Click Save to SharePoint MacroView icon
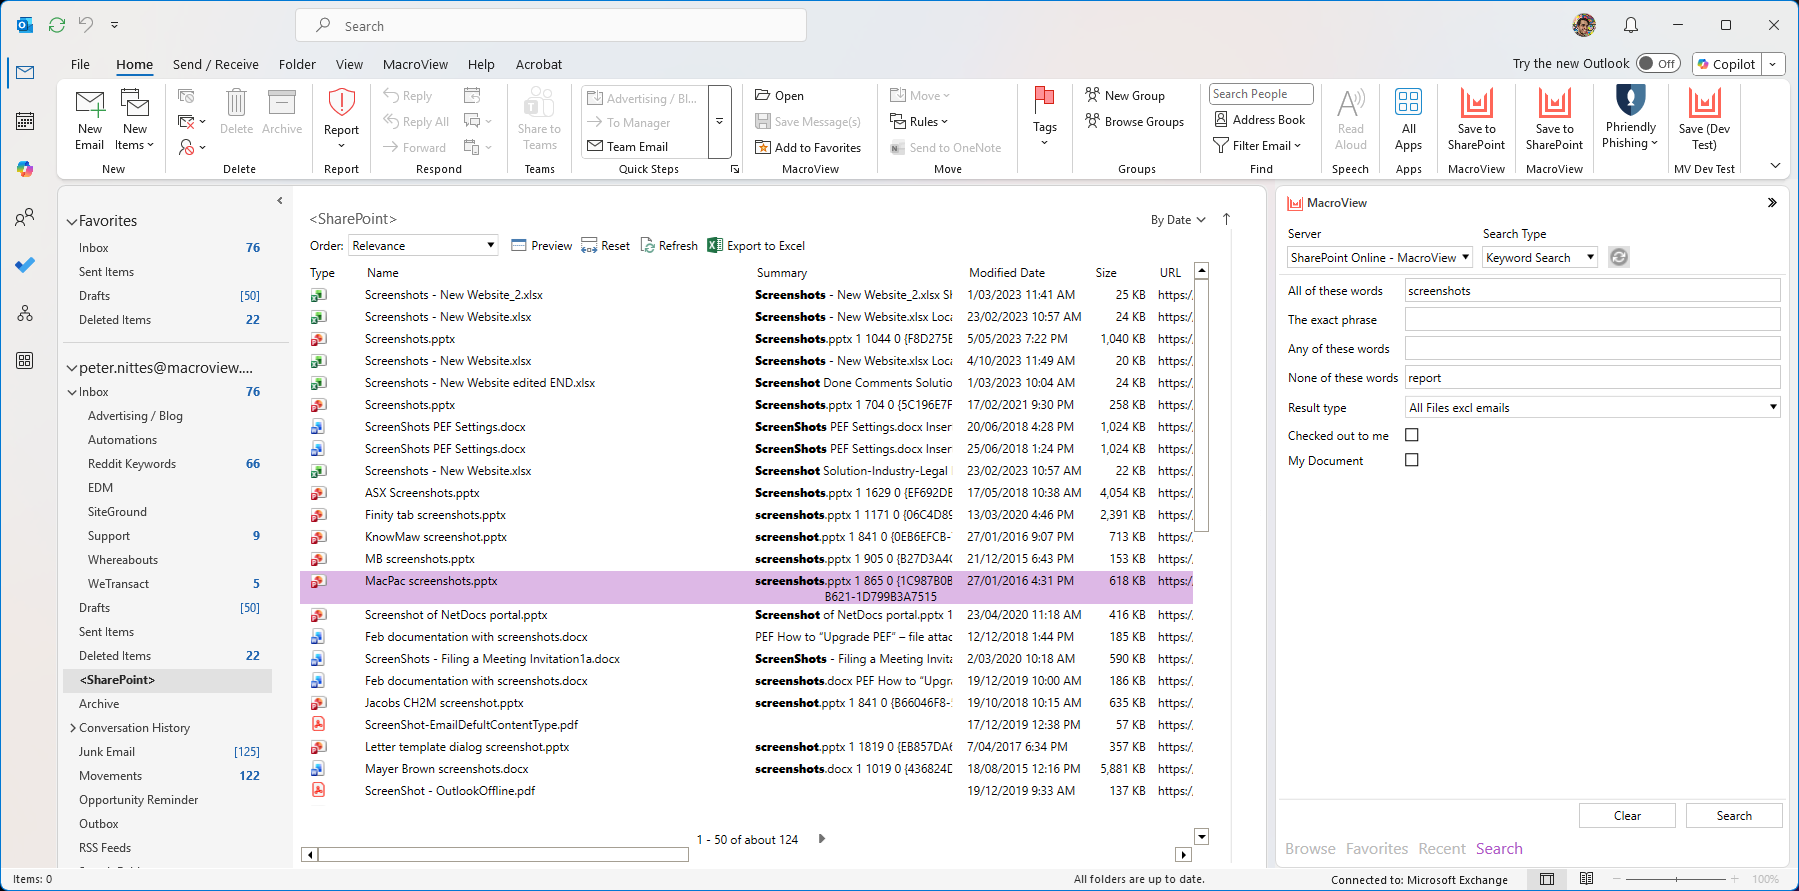 click(1476, 119)
